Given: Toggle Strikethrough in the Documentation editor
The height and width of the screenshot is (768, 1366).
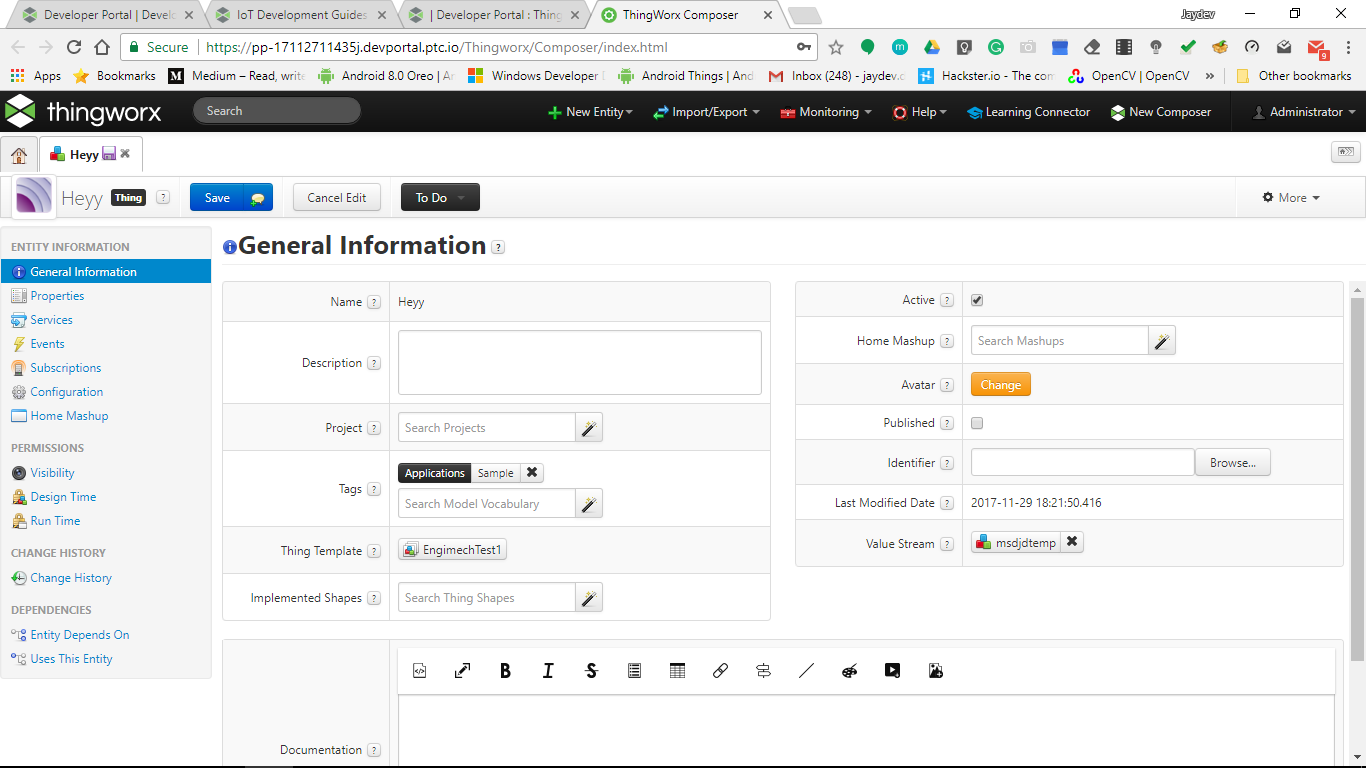Looking at the screenshot, I should pos(591,670).
